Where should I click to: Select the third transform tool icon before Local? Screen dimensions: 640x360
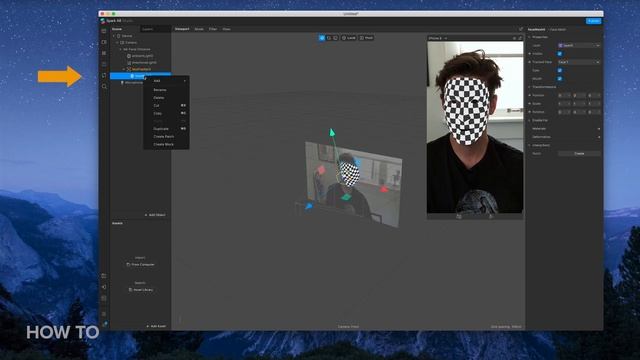336,38
